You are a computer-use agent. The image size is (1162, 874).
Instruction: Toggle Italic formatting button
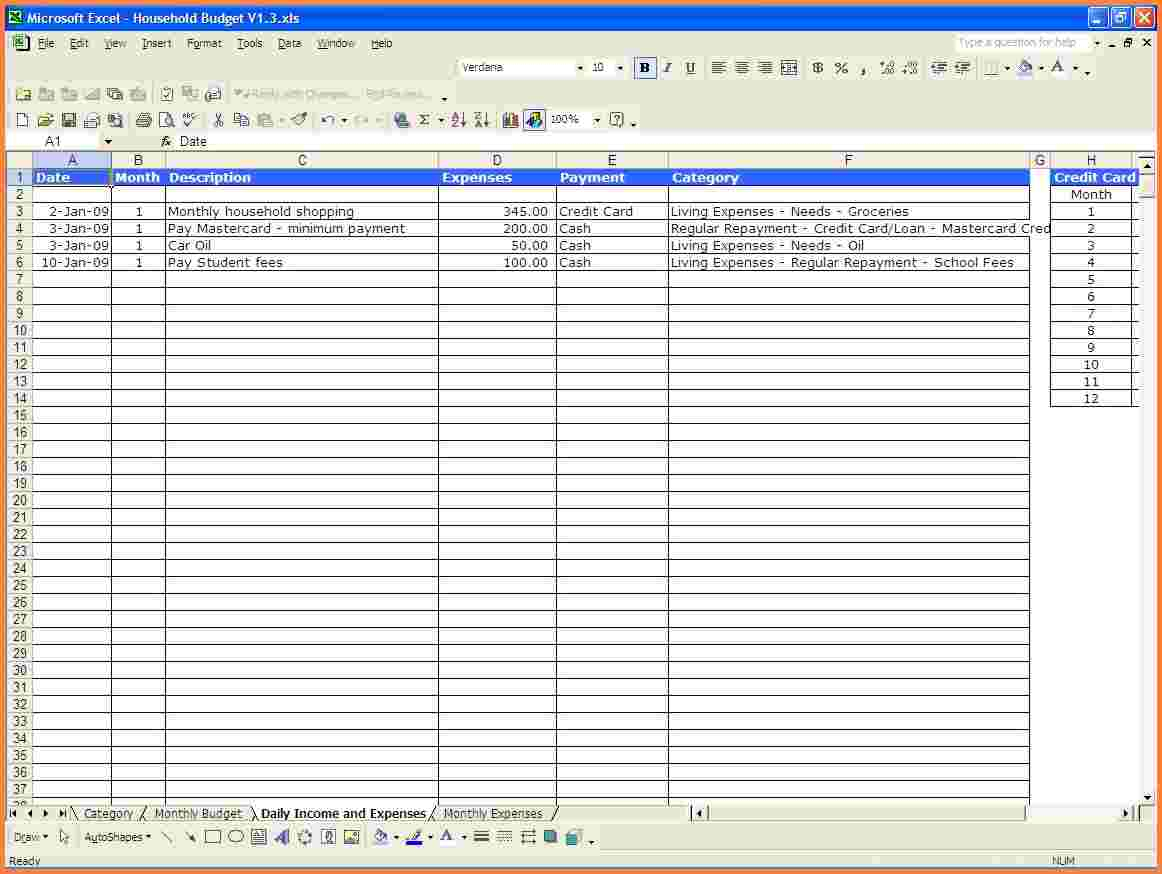tap(667, 68)
